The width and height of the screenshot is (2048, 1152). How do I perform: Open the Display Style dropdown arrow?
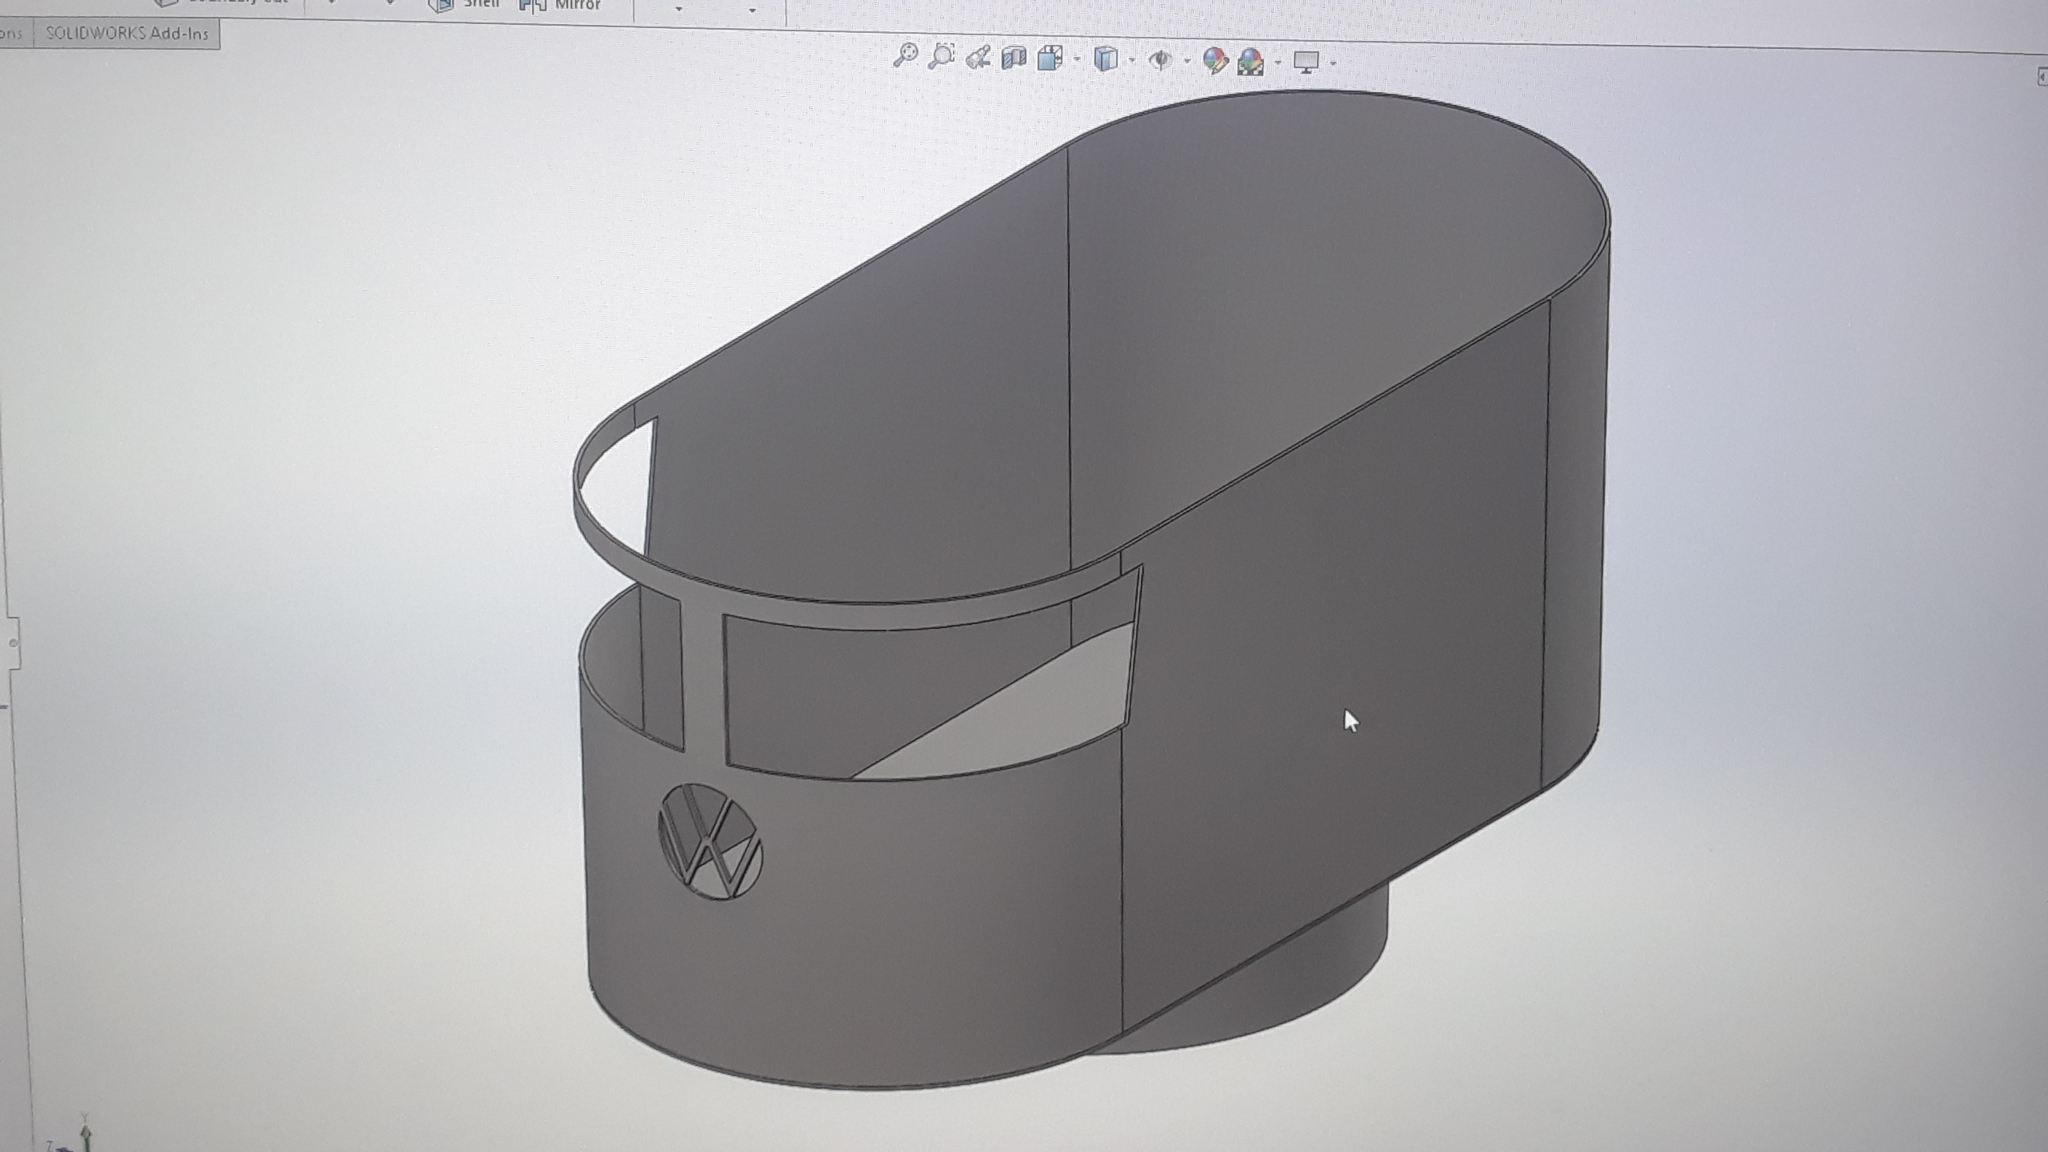tap(1132, 61)
